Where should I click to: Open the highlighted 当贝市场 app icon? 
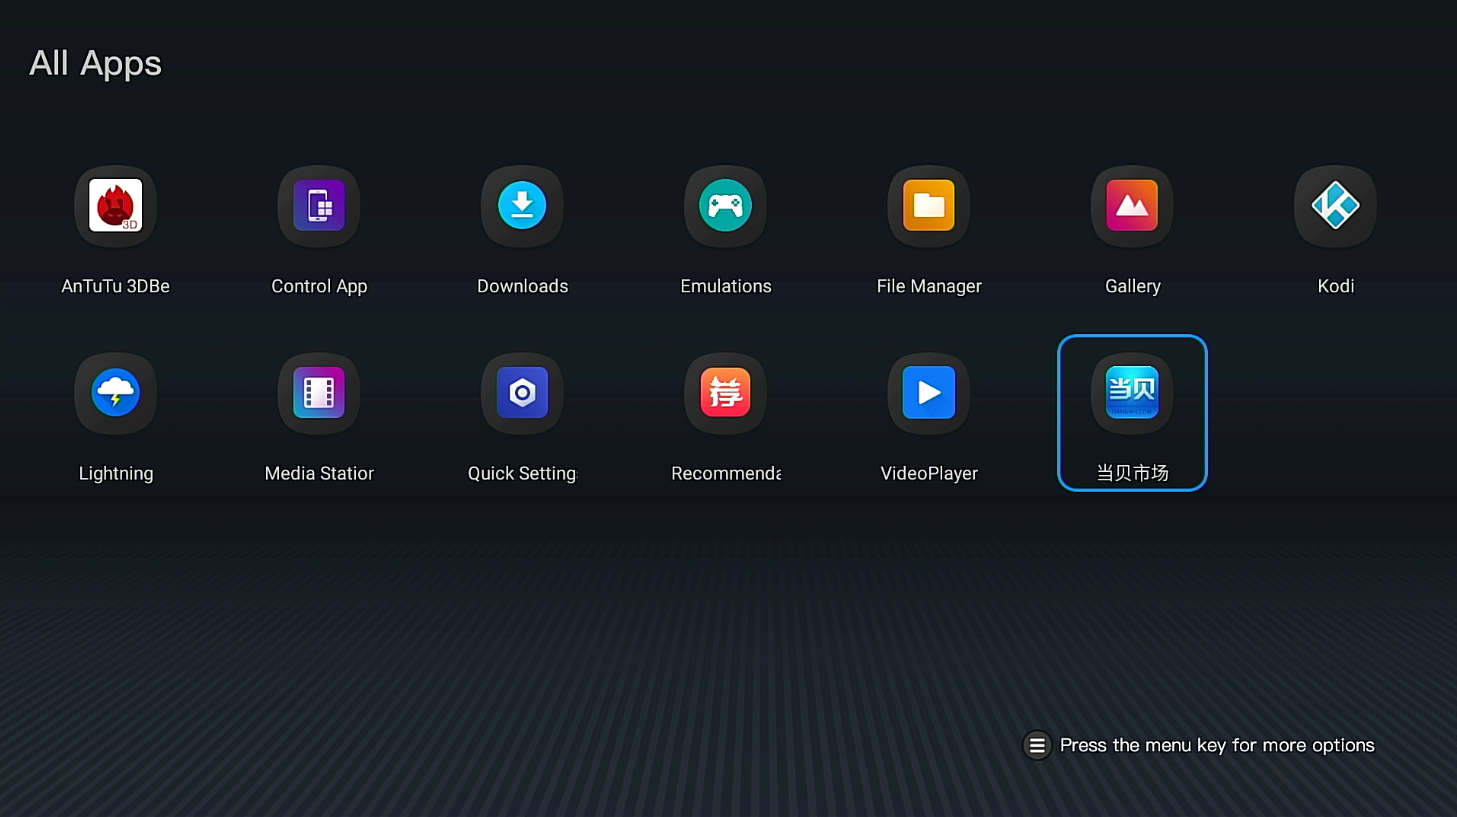pos(1132,393)
